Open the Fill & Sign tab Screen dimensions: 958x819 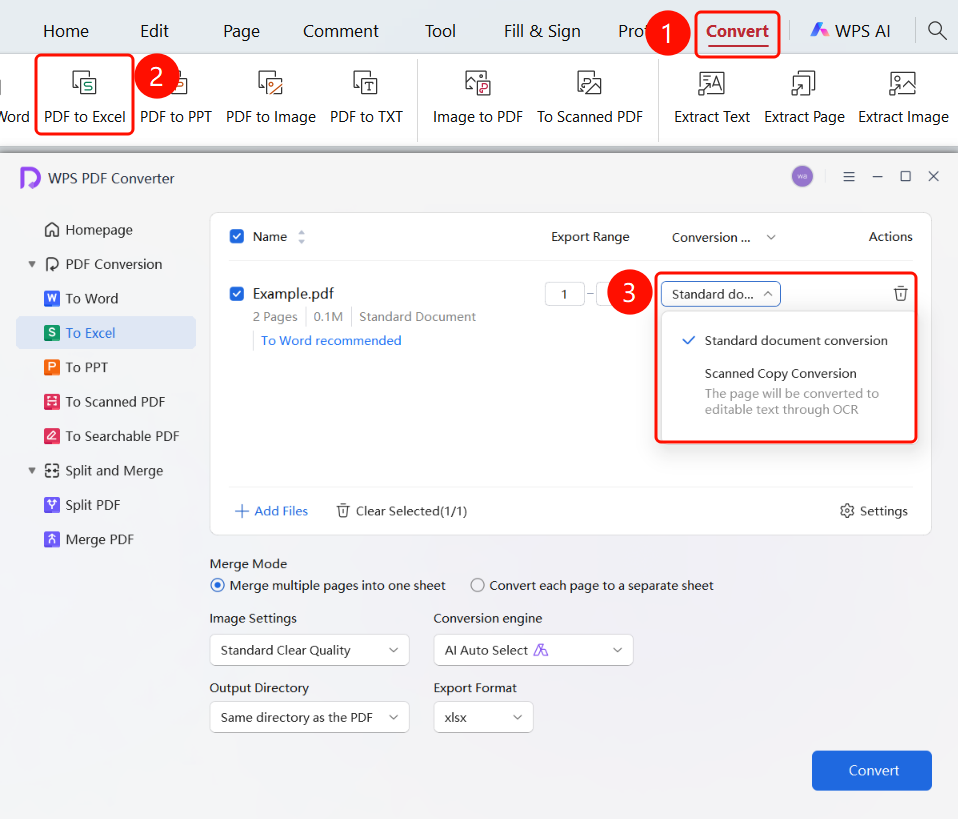click(x=542, y=31)
